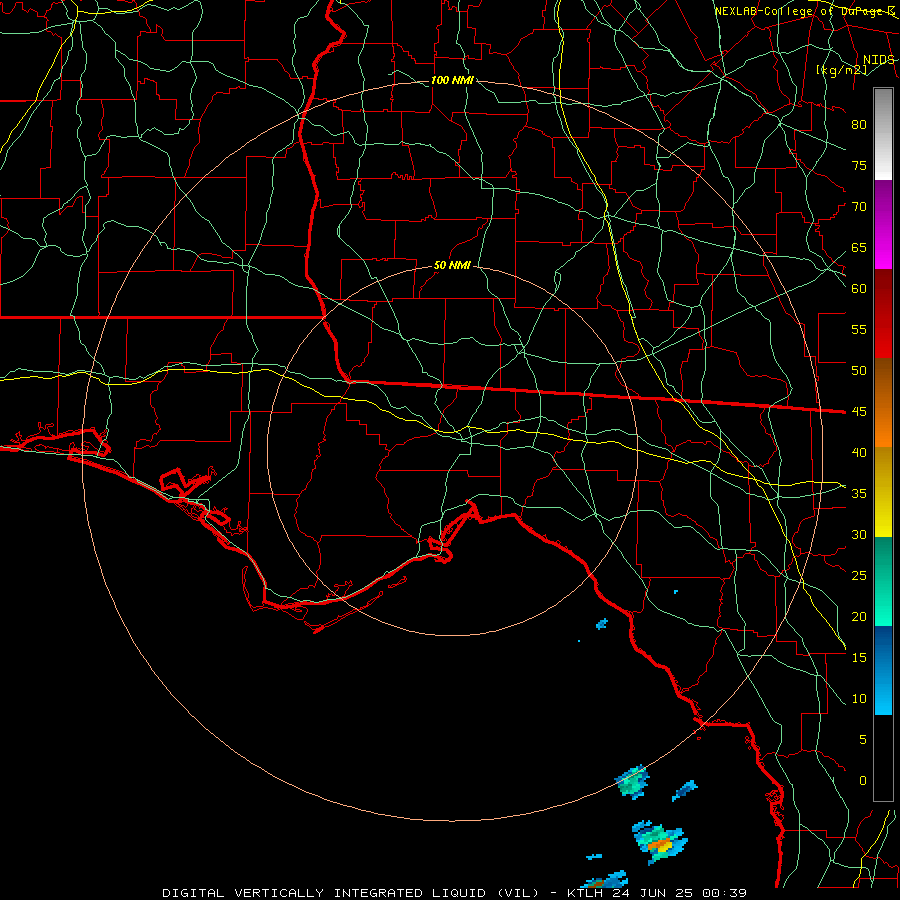Image resolution: width=900 pixels, height=900 pixels.
Task: Click the '80' value on the scale
Action: pyautogui.click(x=859, y=125)
